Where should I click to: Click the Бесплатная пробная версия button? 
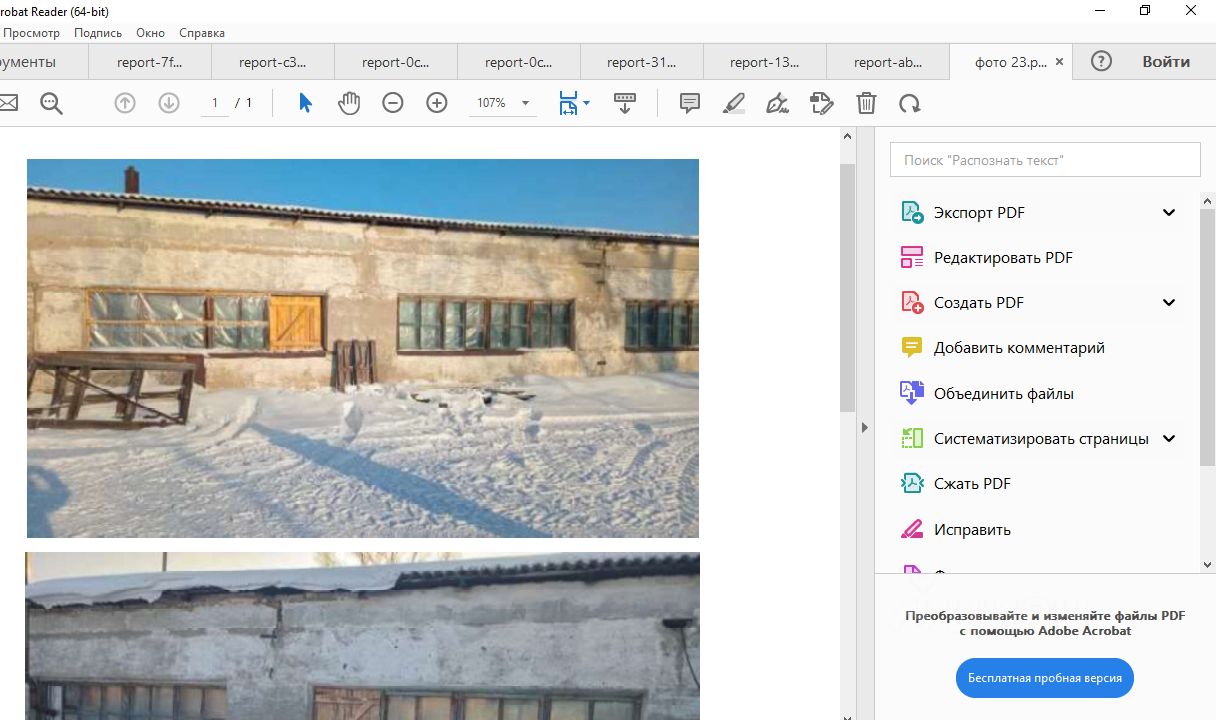[x=1044, y=678]
